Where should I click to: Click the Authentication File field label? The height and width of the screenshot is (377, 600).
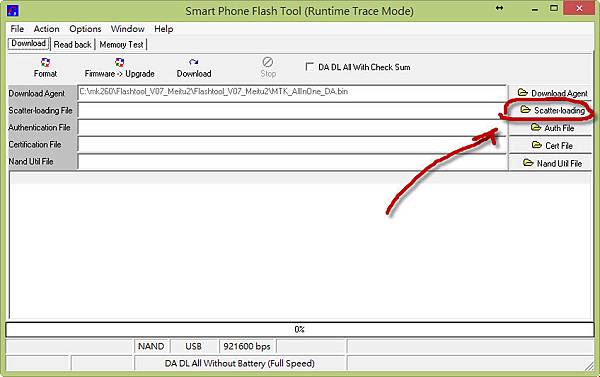coord(39,127)
